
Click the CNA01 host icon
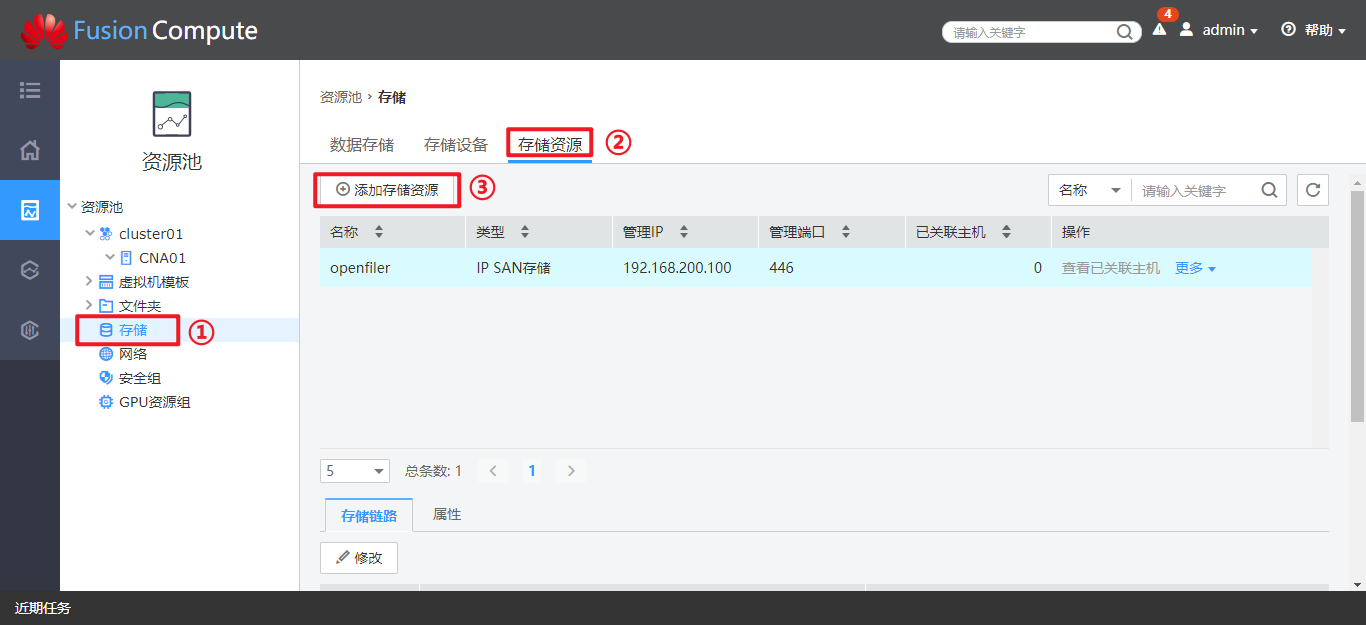point(126,258)
